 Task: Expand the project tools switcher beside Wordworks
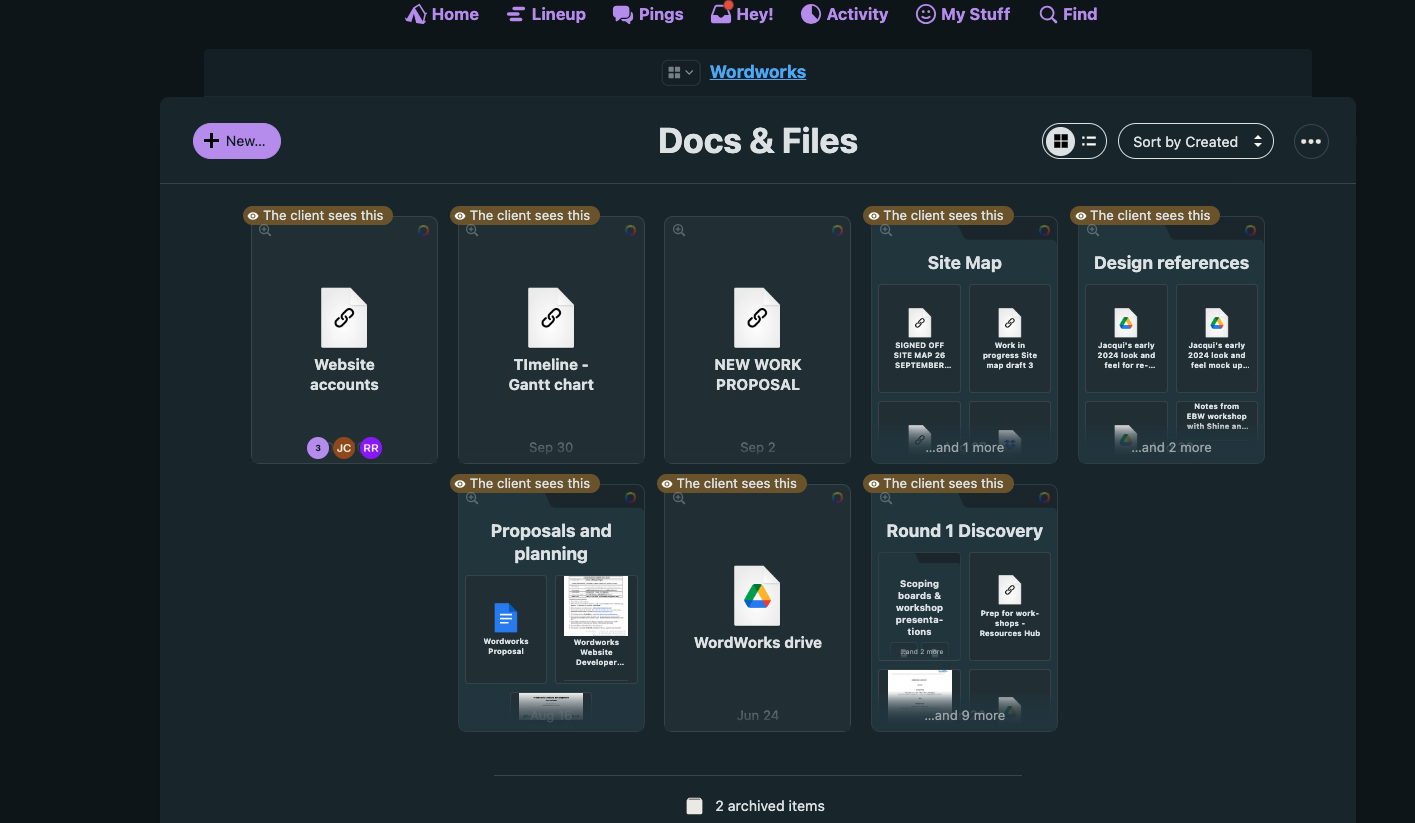(680, 72)
